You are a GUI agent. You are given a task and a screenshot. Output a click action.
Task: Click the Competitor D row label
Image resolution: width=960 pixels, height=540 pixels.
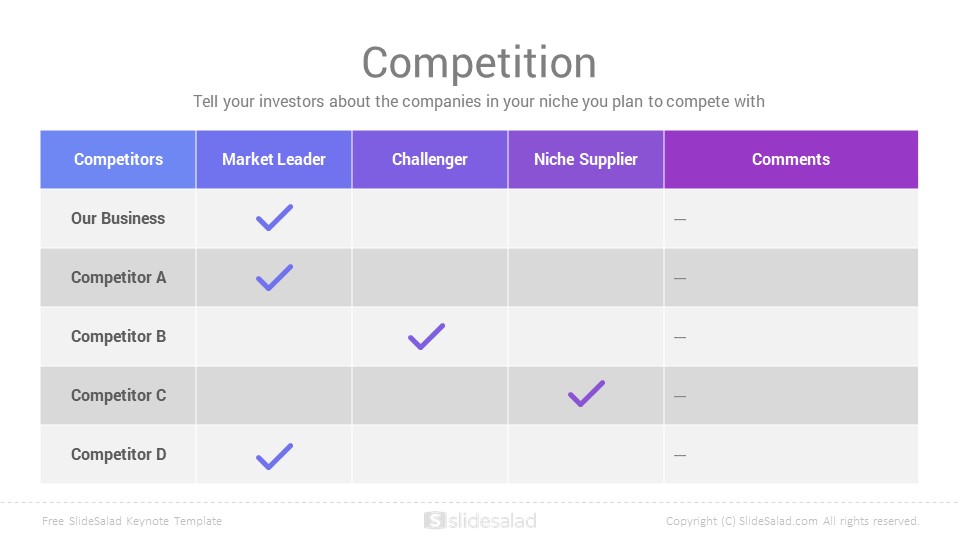pyautogui.click(x=118, y=454)
